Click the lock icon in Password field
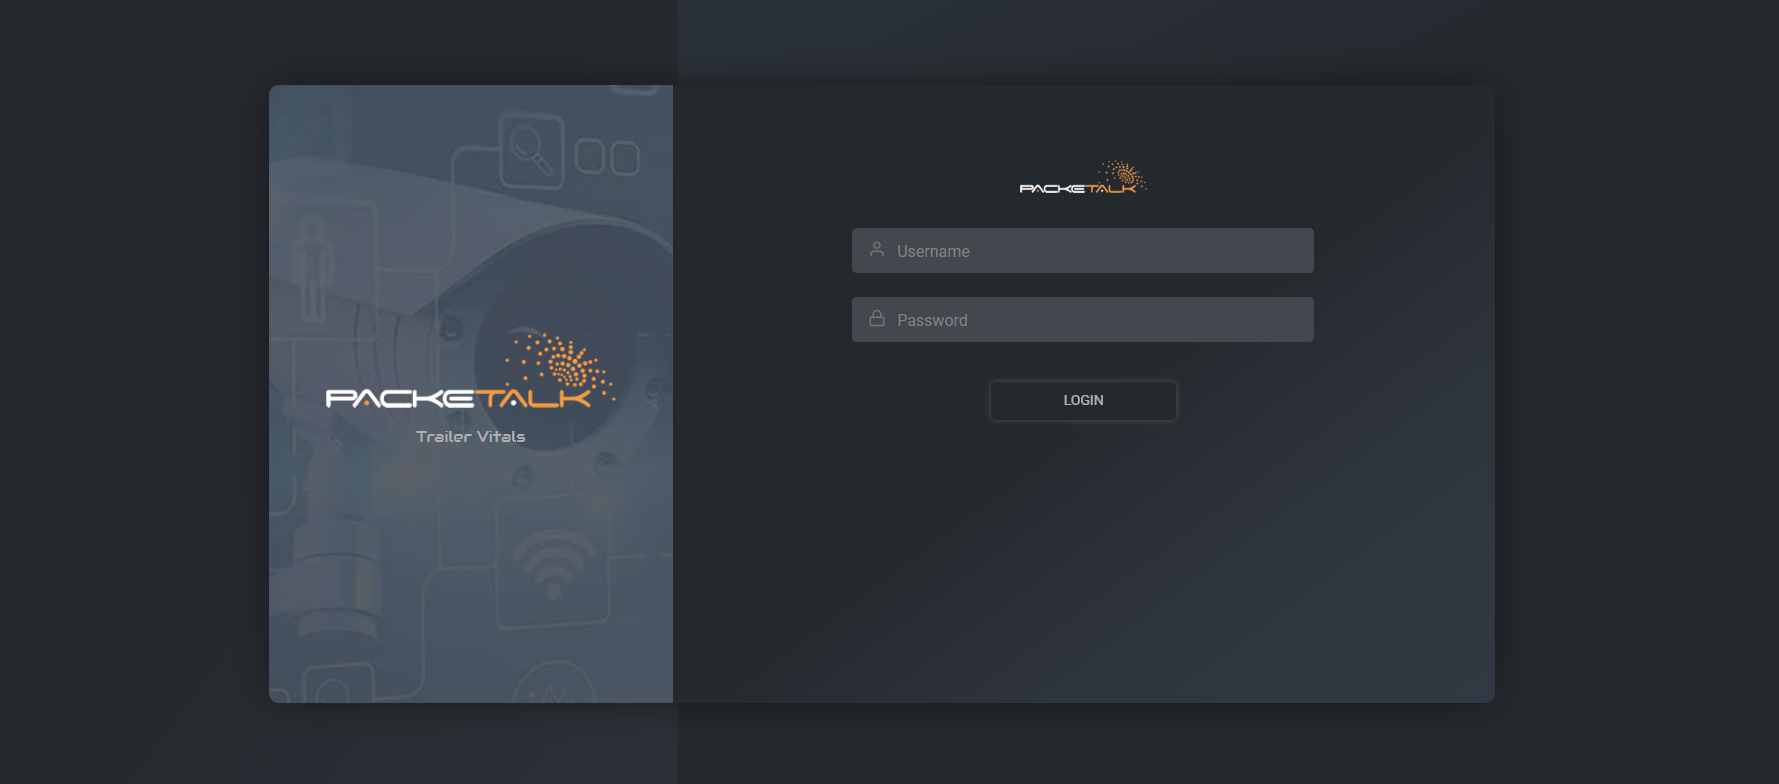The image size is (1779, 784). tap(877, 318)
